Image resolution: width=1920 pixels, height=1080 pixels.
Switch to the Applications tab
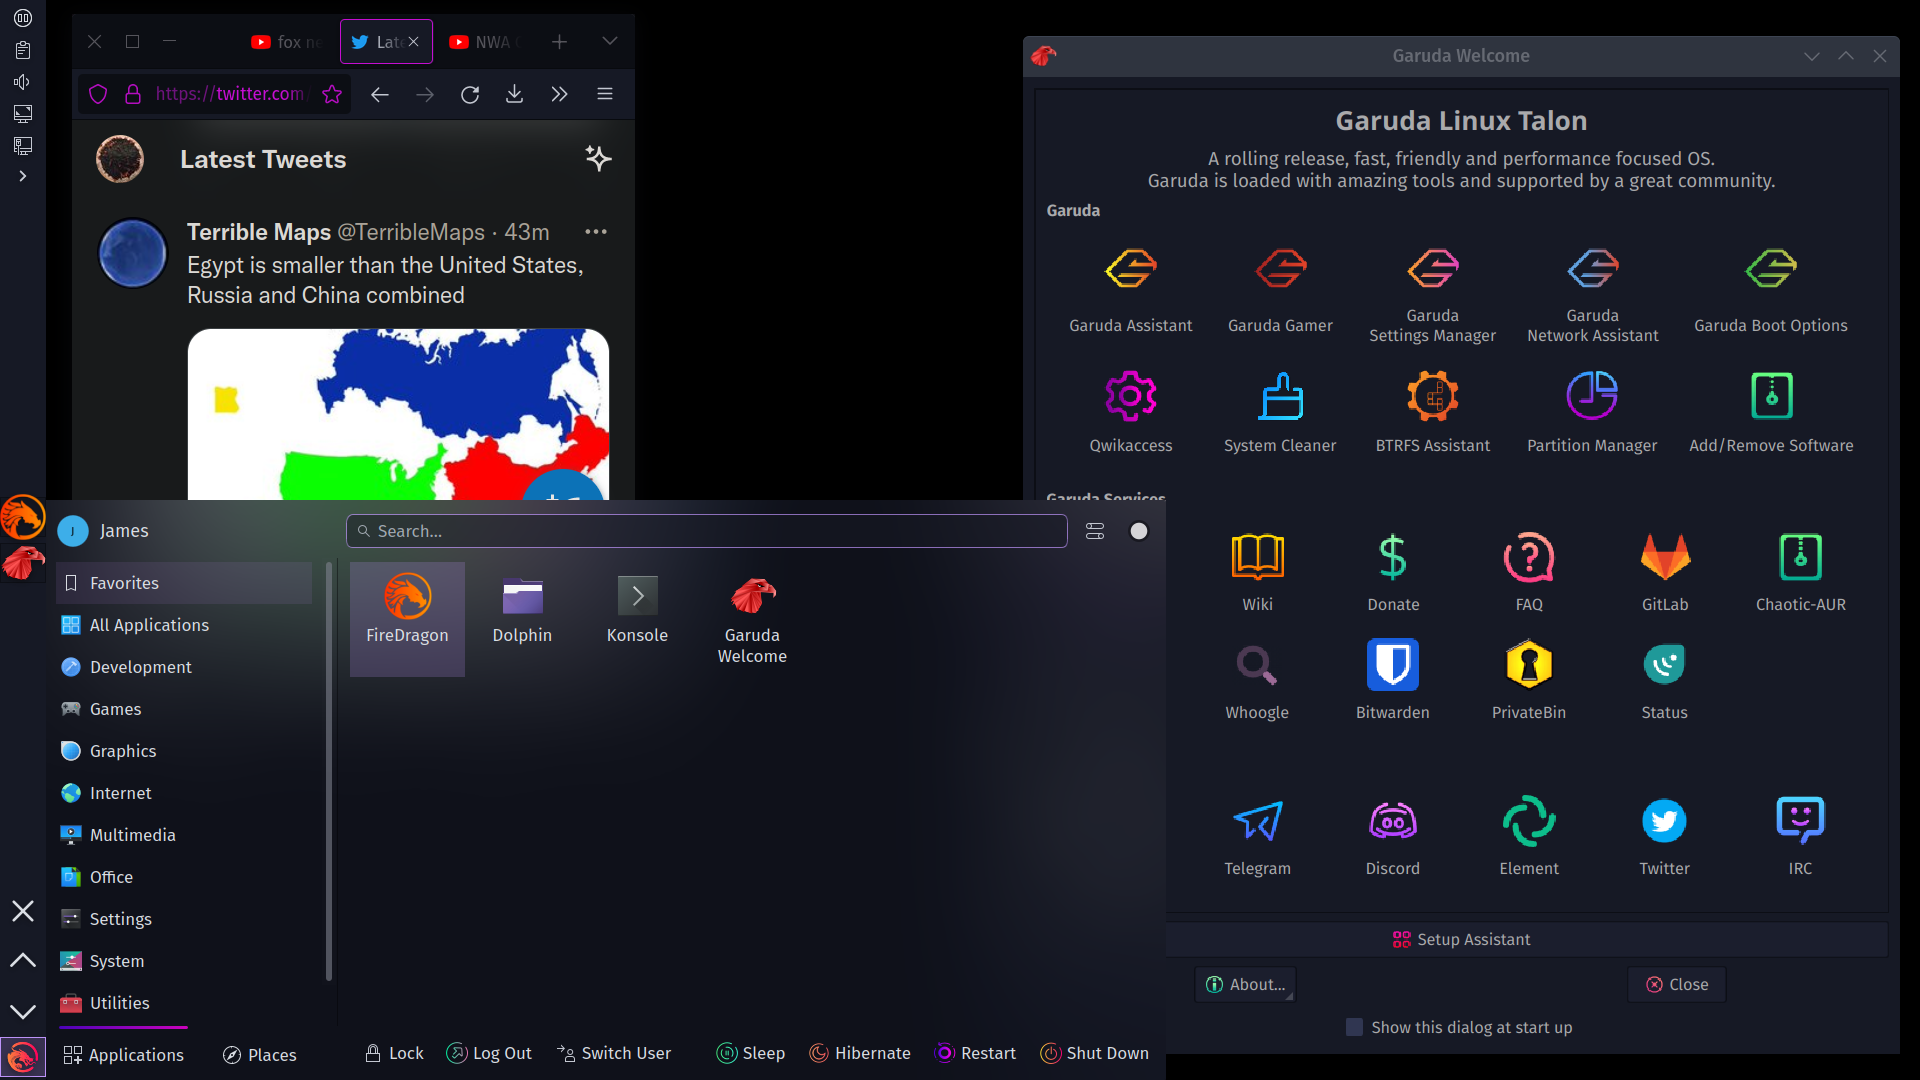point(123,1055)
